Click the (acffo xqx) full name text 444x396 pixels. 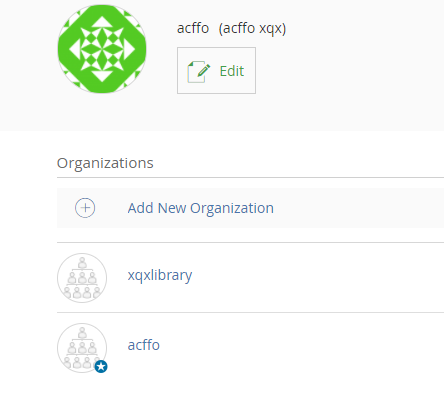coord(252,29)
